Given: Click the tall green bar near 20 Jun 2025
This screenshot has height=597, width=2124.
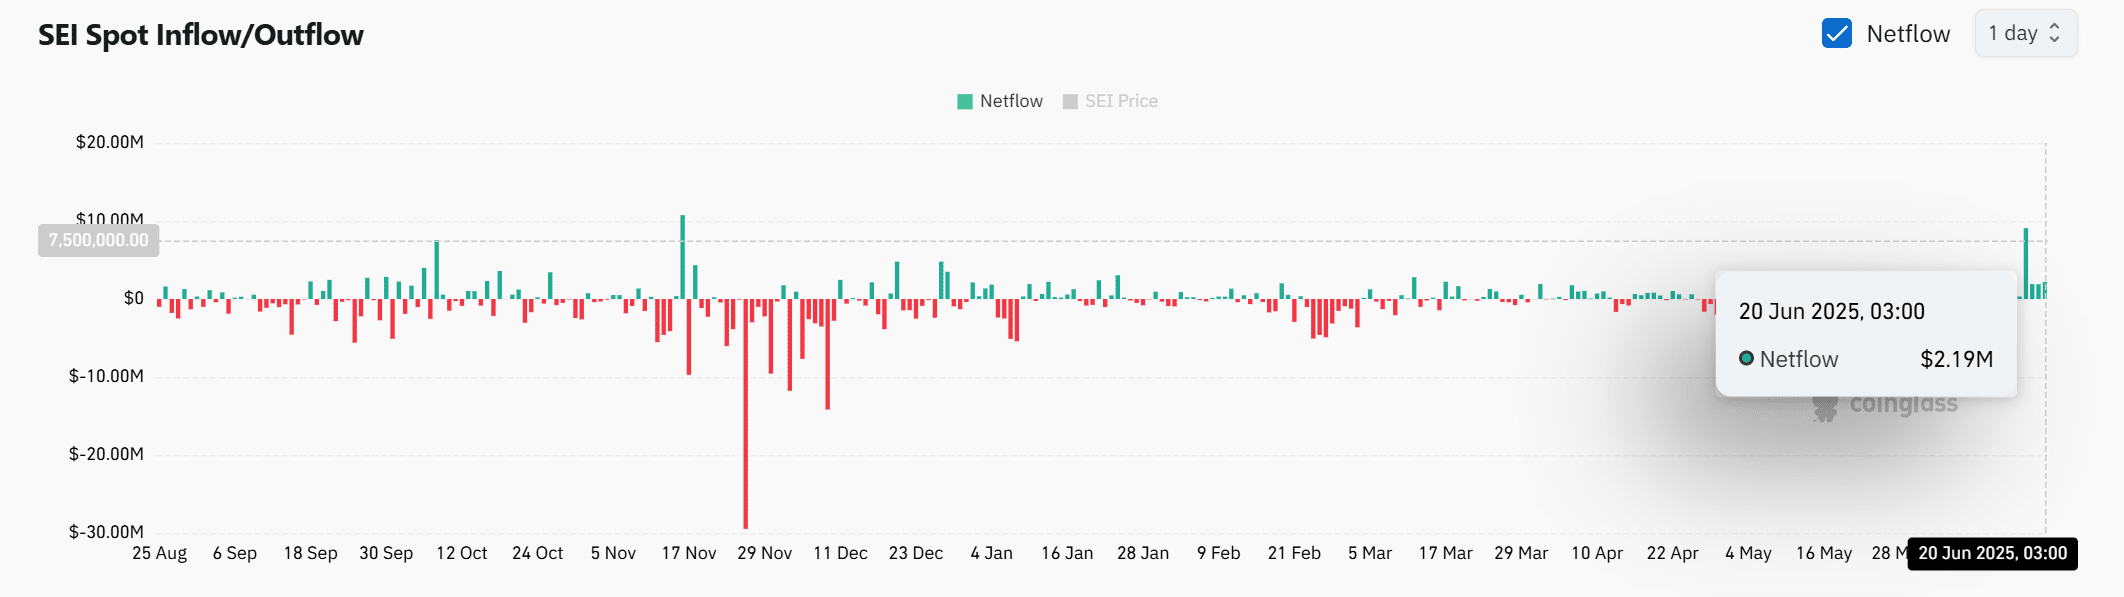Looking at the screenshot, I should tap(2026, 262).
